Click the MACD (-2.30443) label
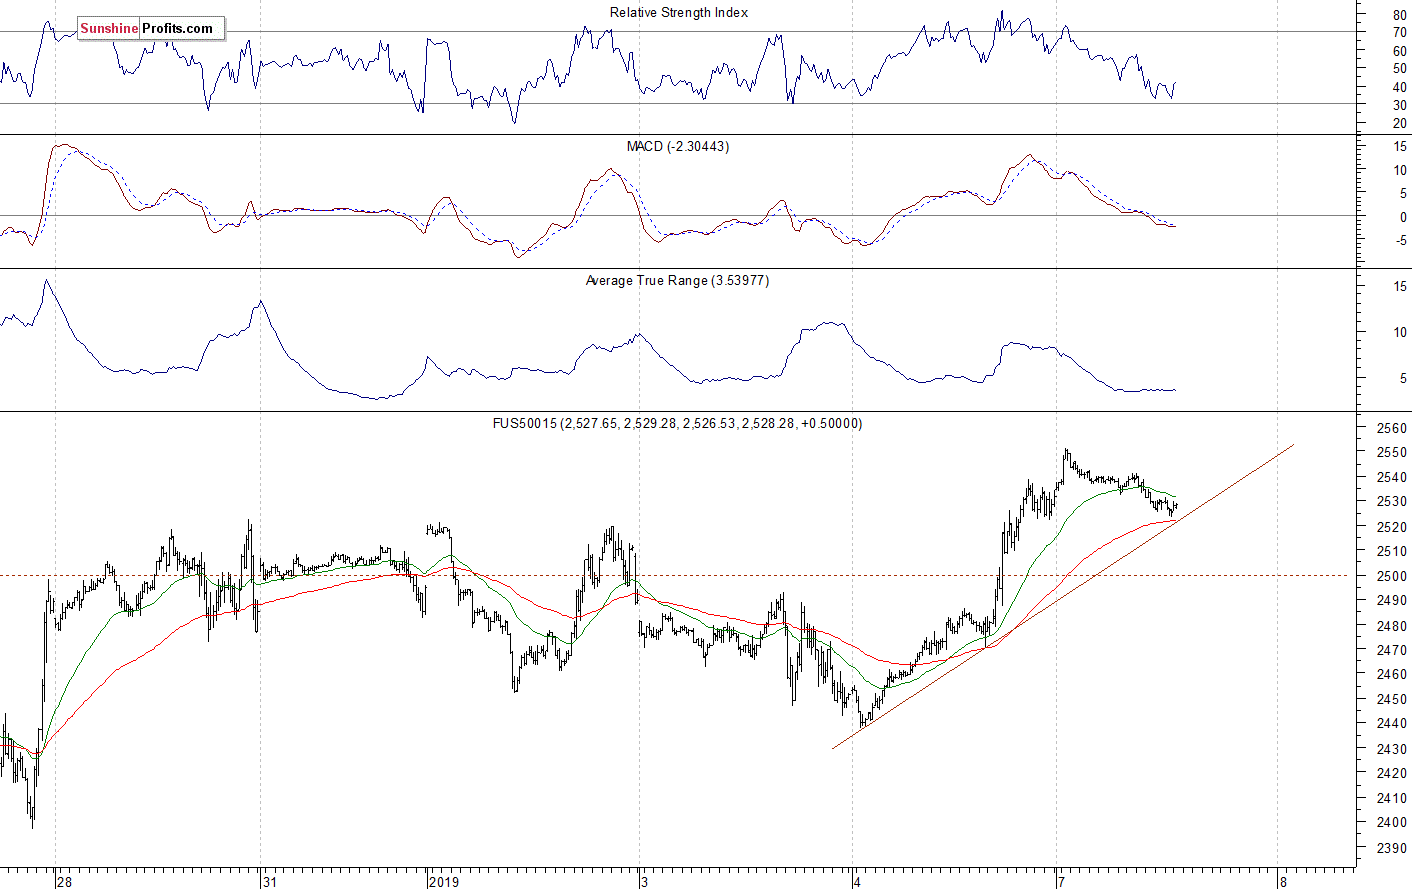This screenshot has height=889, width=1412. (x=678, y=147)
